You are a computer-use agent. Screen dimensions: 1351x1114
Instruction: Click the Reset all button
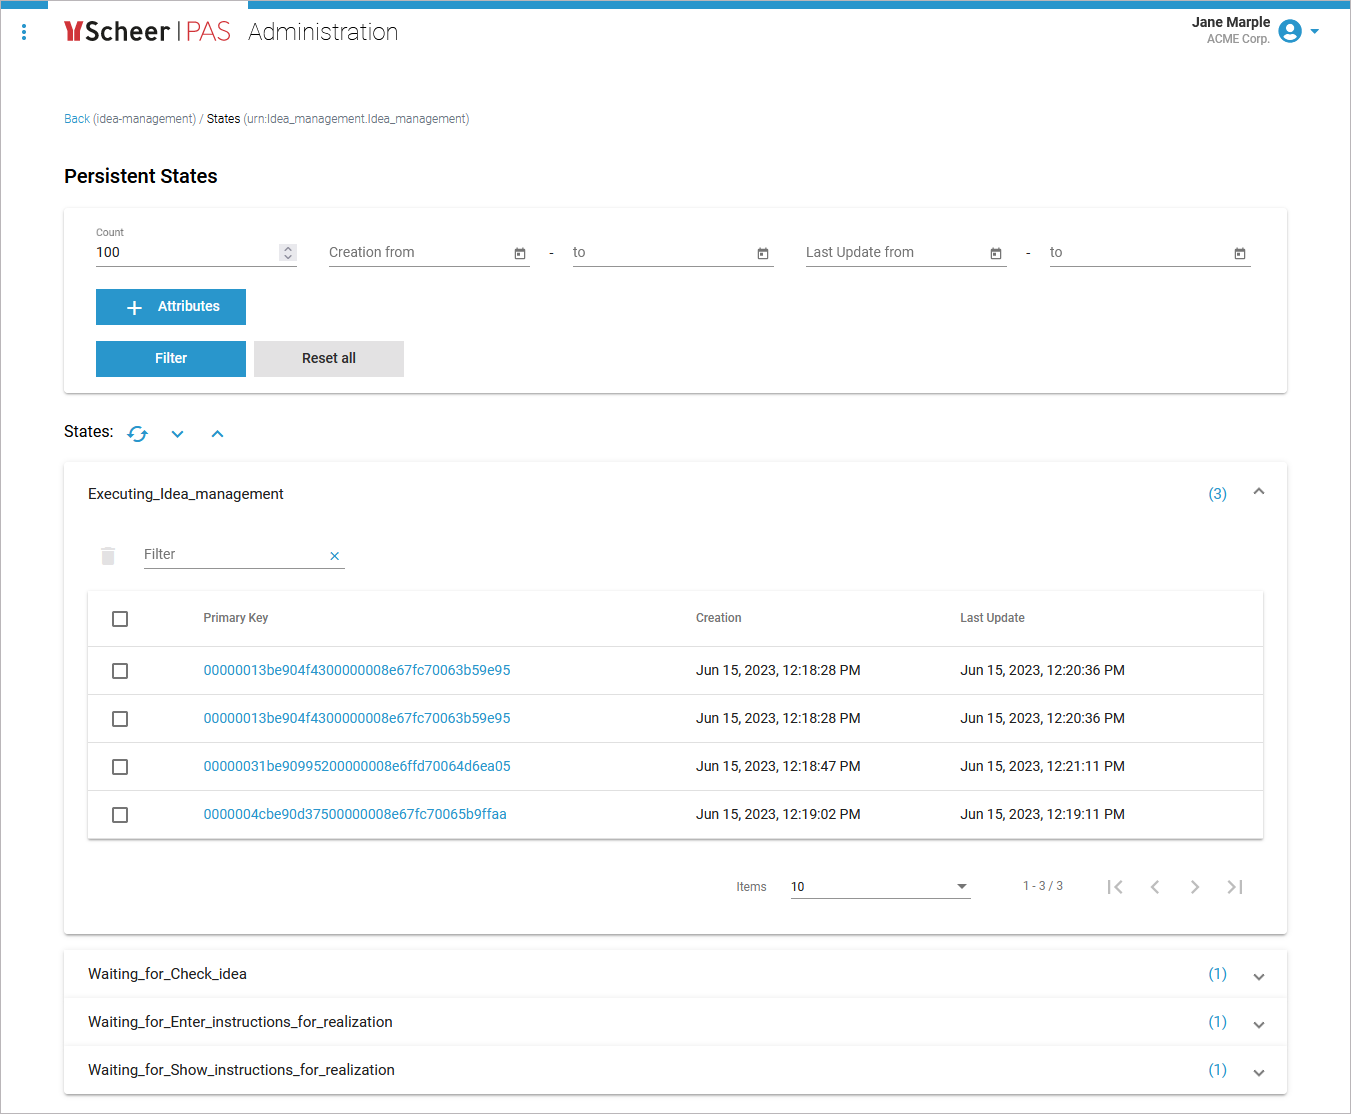329,359
